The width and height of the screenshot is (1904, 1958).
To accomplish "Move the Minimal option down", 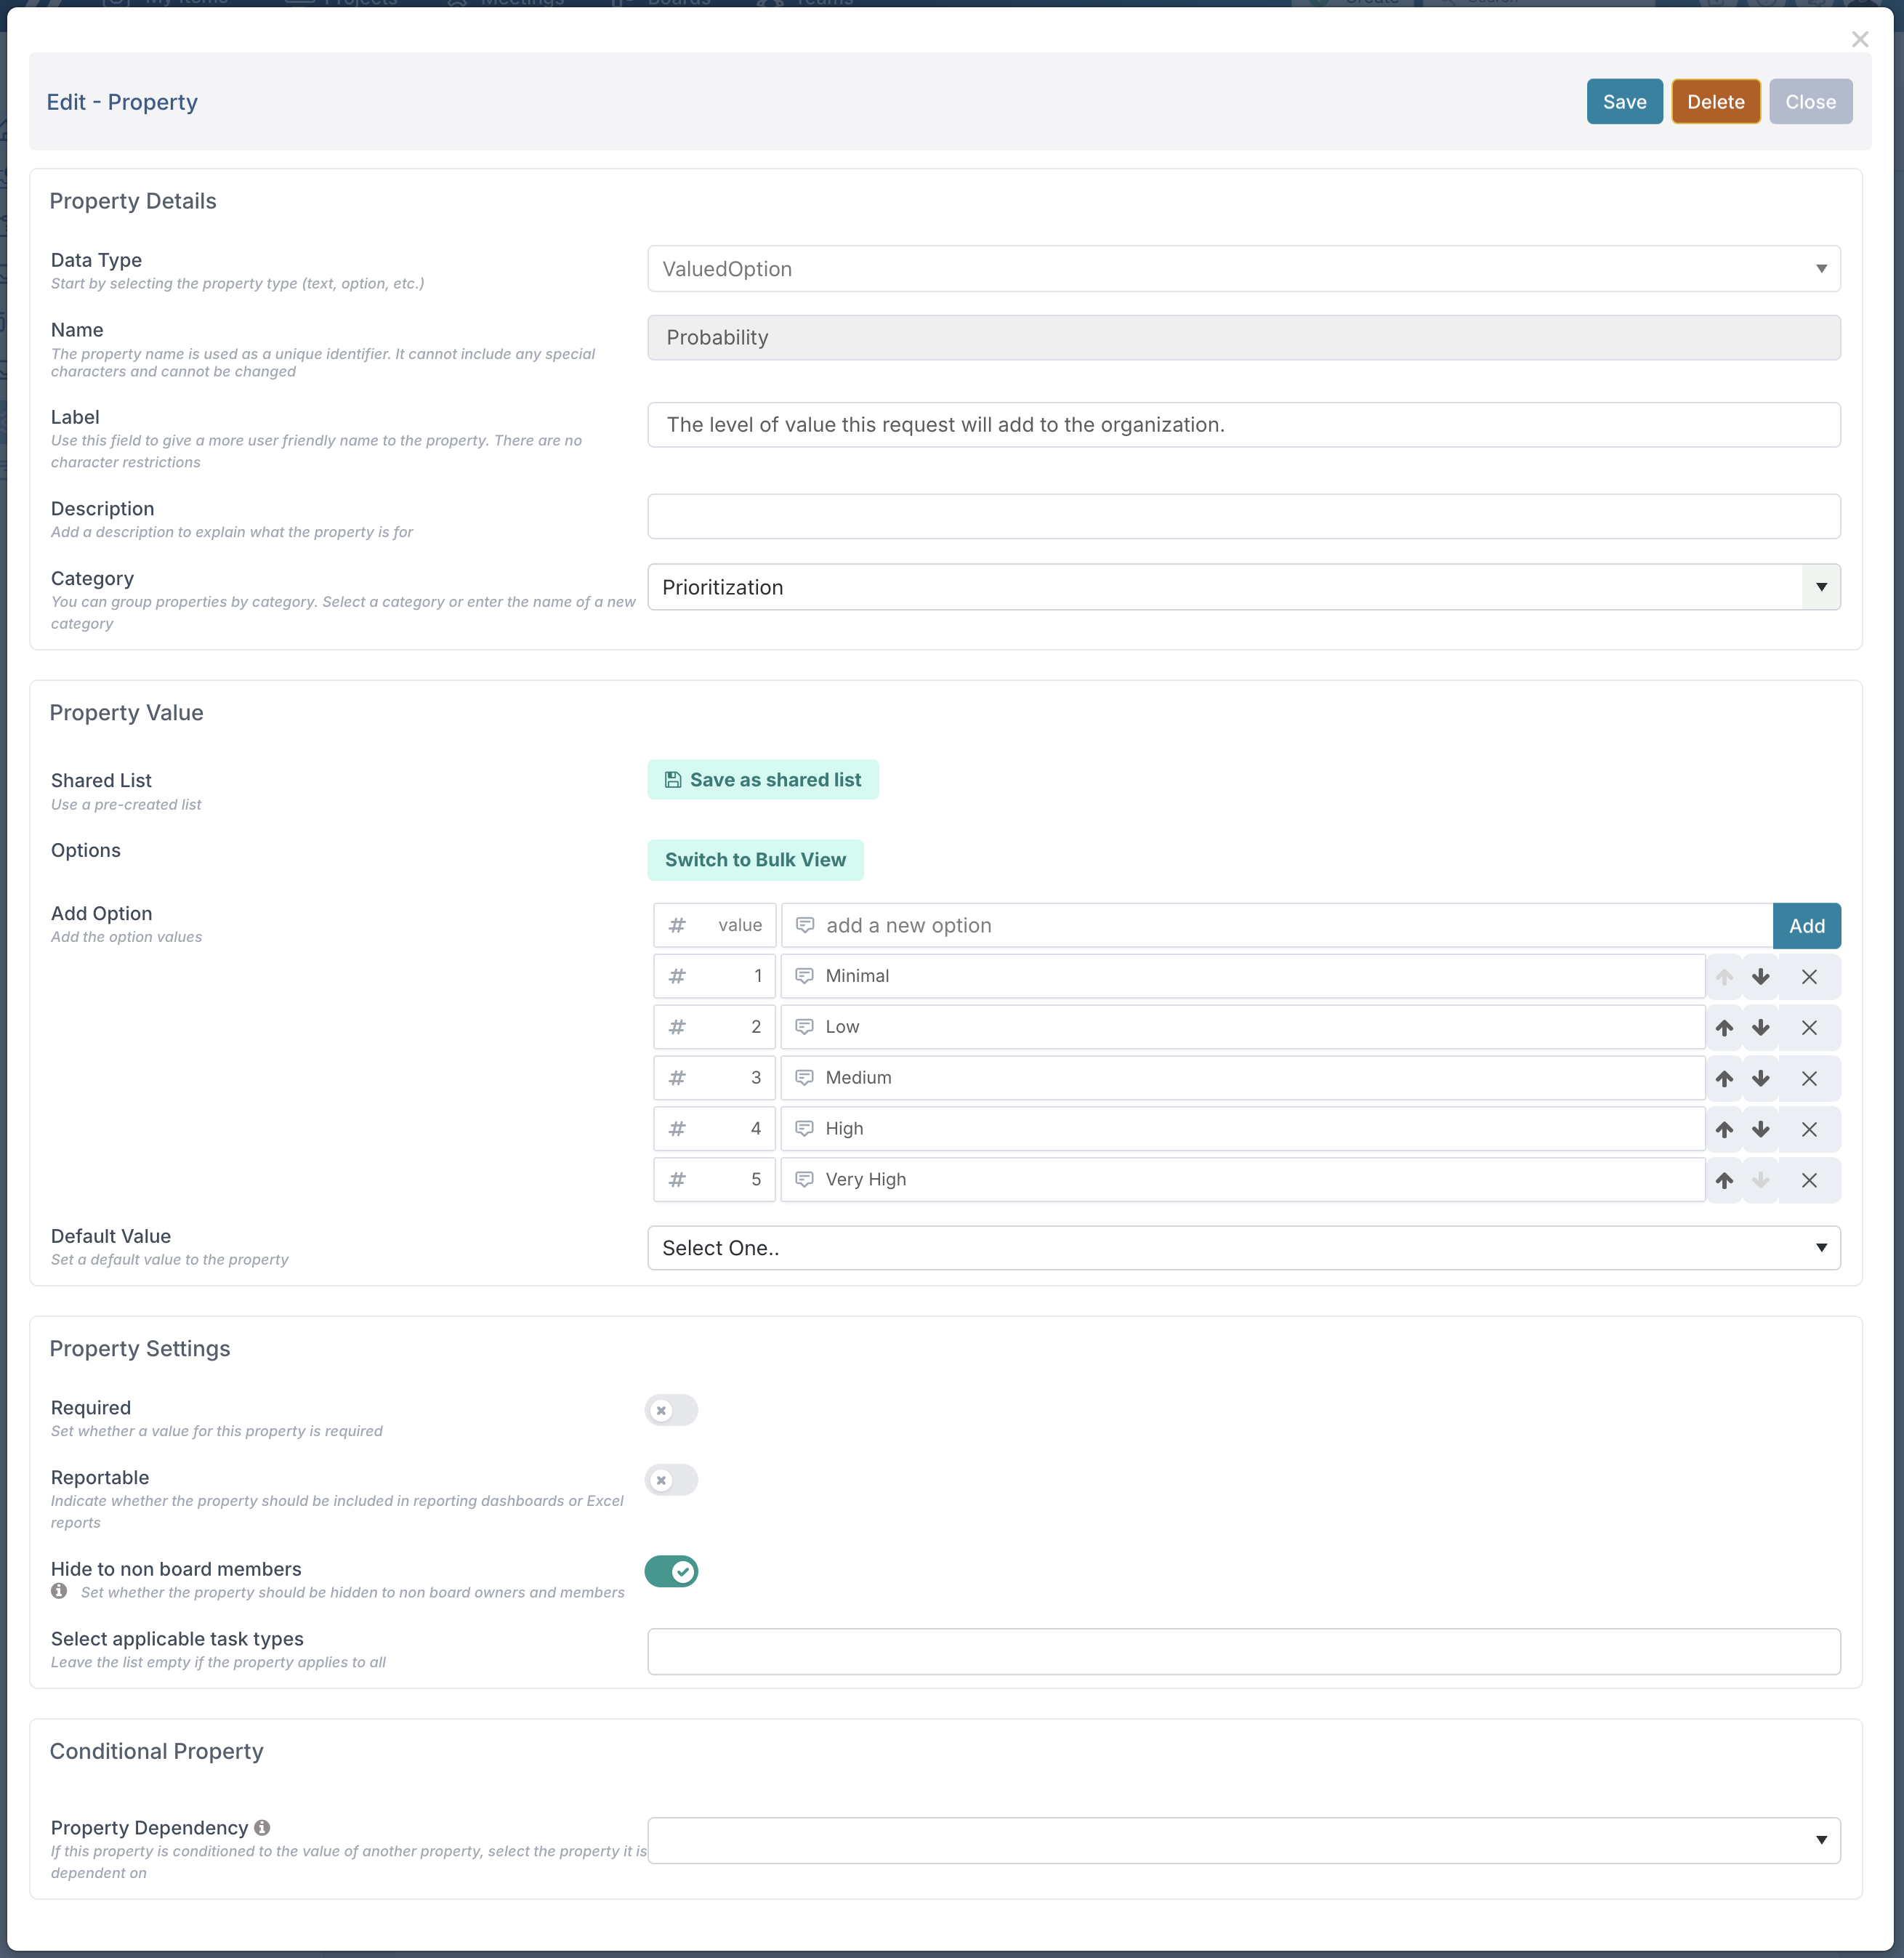I will click(x=1761, y=976).
